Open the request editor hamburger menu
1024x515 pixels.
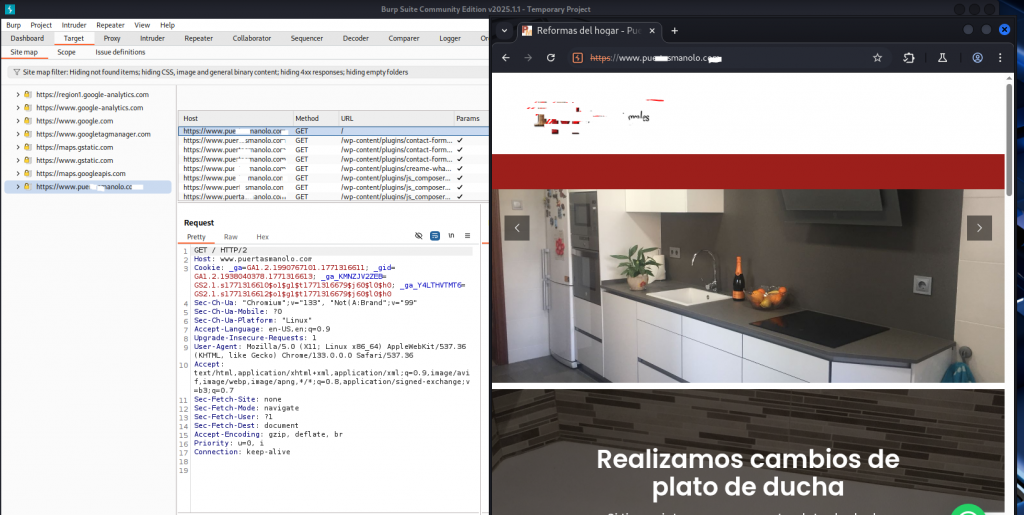point(468,236)
